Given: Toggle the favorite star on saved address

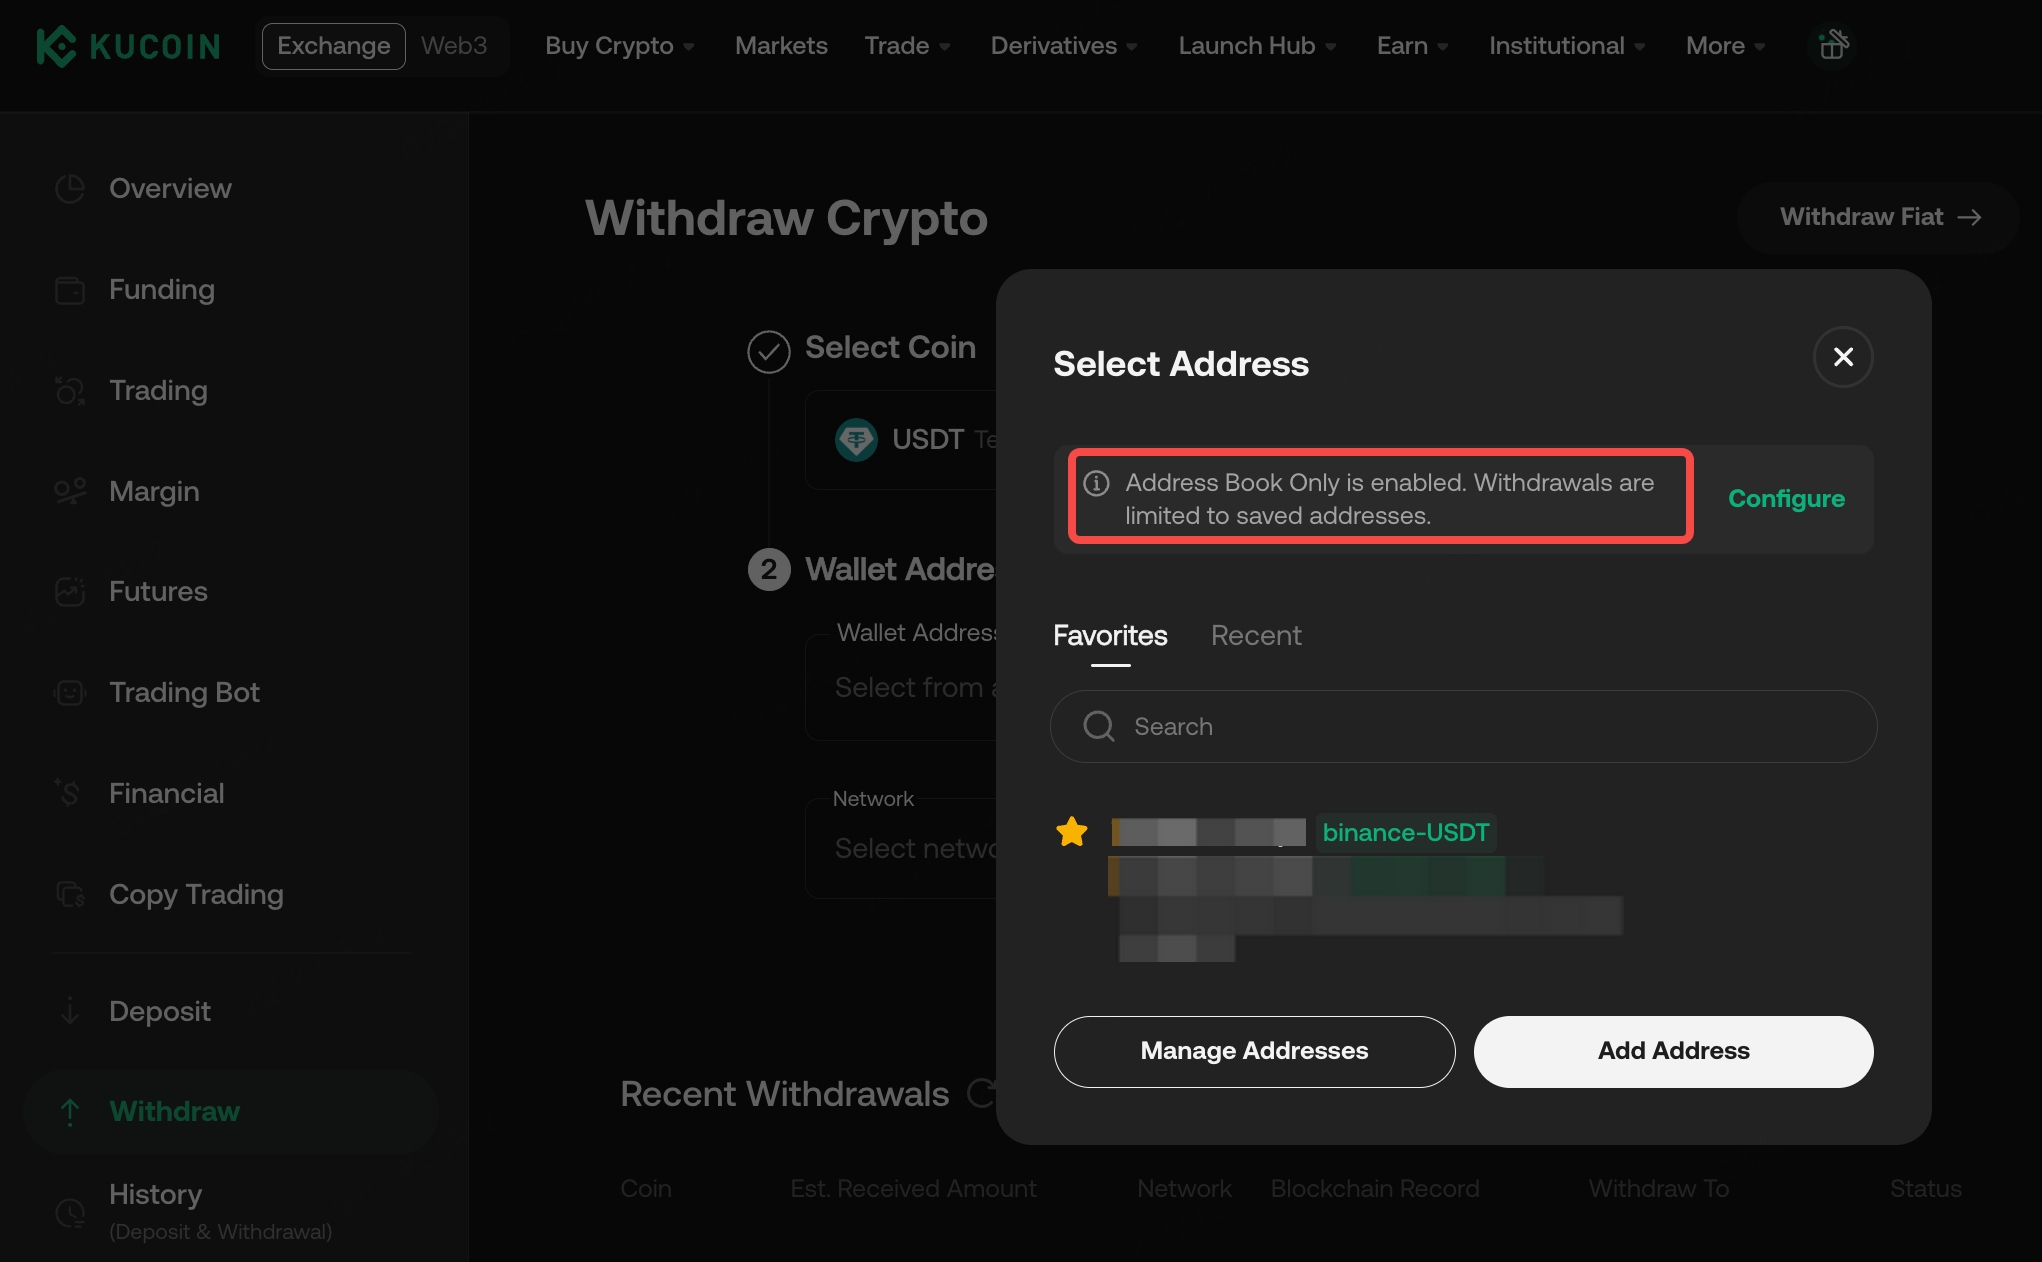Looking at the screenshot, I should 1072,832.
